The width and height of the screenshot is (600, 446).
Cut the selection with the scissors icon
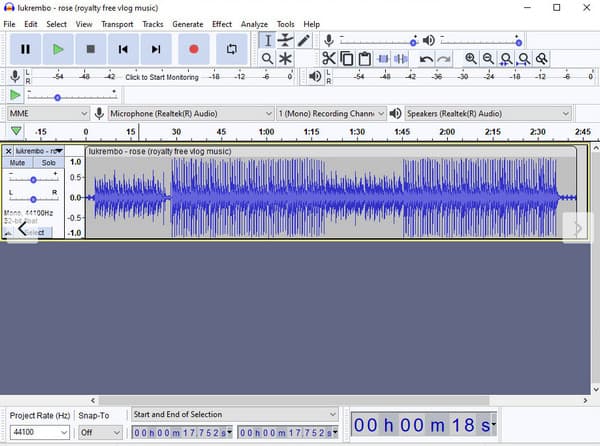(x=329, y=59)
